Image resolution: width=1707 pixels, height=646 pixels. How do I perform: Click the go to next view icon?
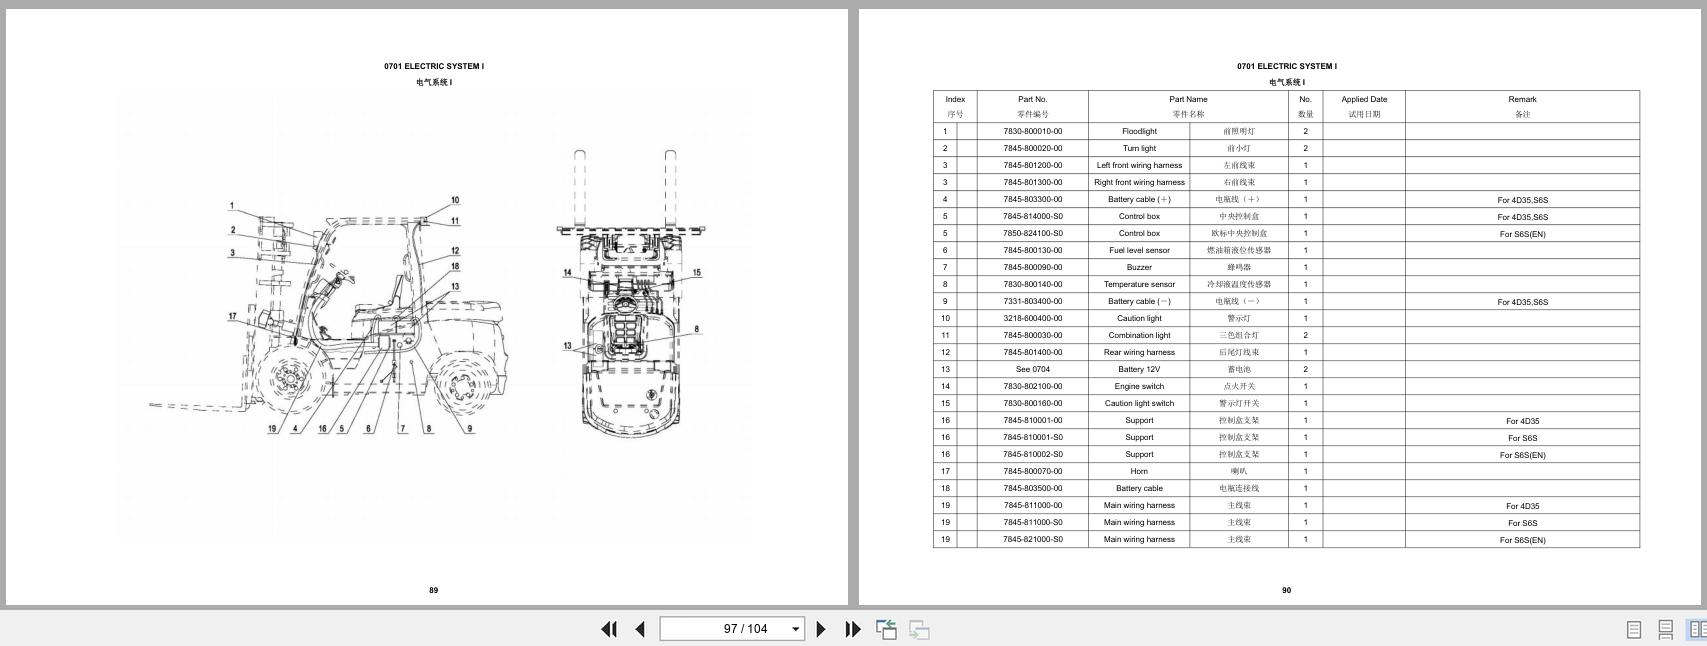919,629
